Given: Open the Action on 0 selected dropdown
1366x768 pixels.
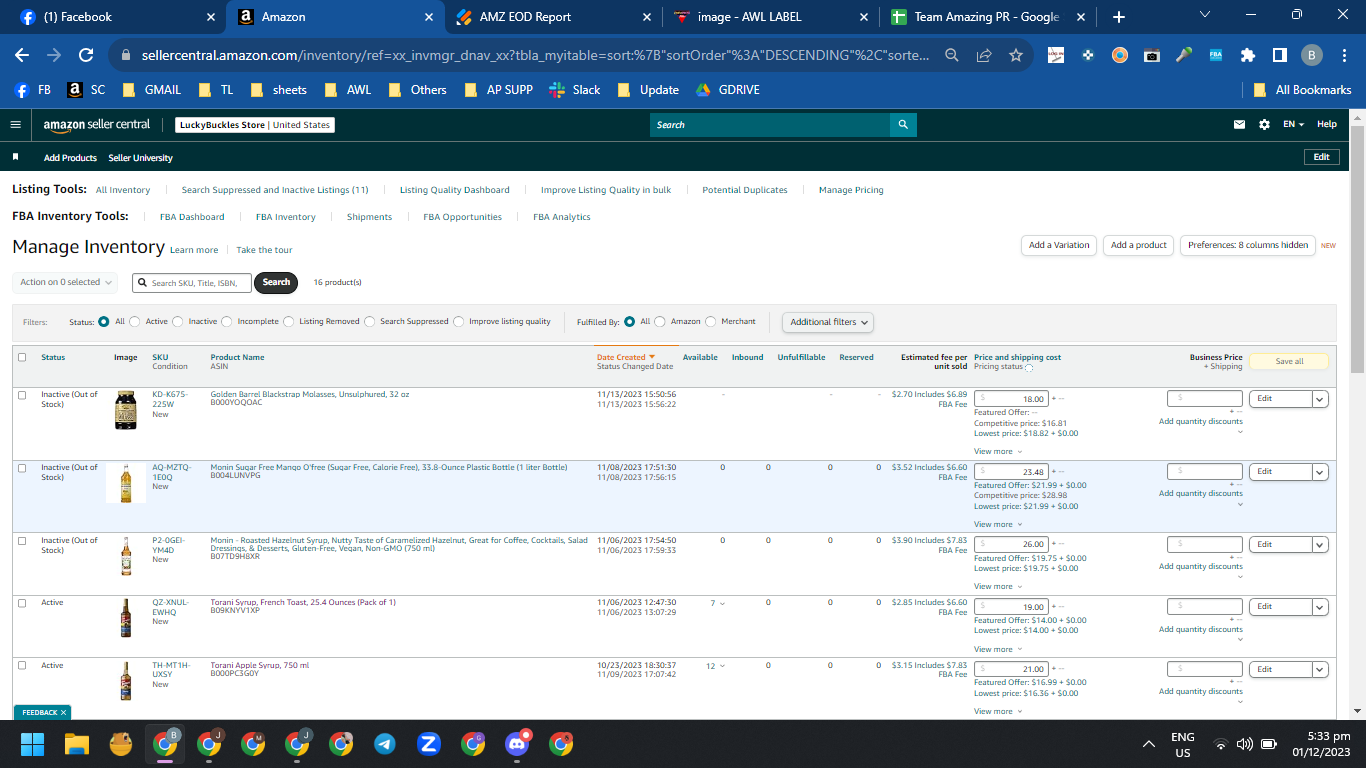Looking at the screenshot, I should (65, 282).
